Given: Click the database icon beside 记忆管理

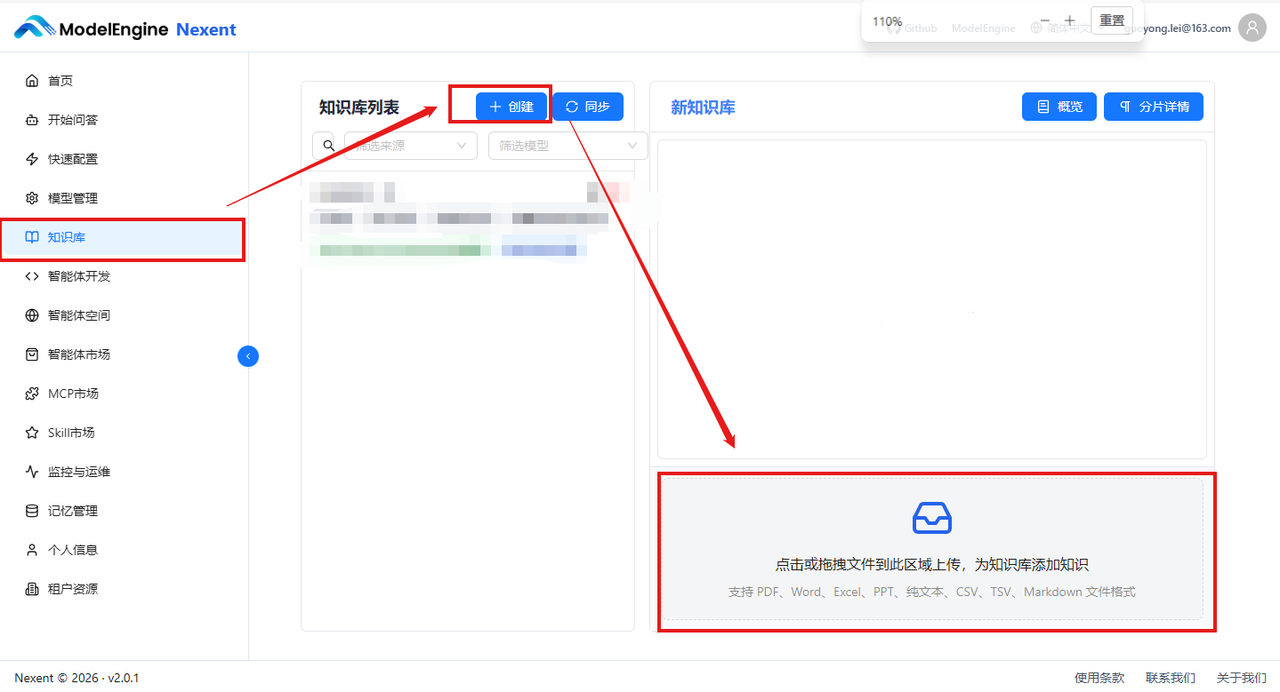Looking at the screenshot, I should point(32,510).
